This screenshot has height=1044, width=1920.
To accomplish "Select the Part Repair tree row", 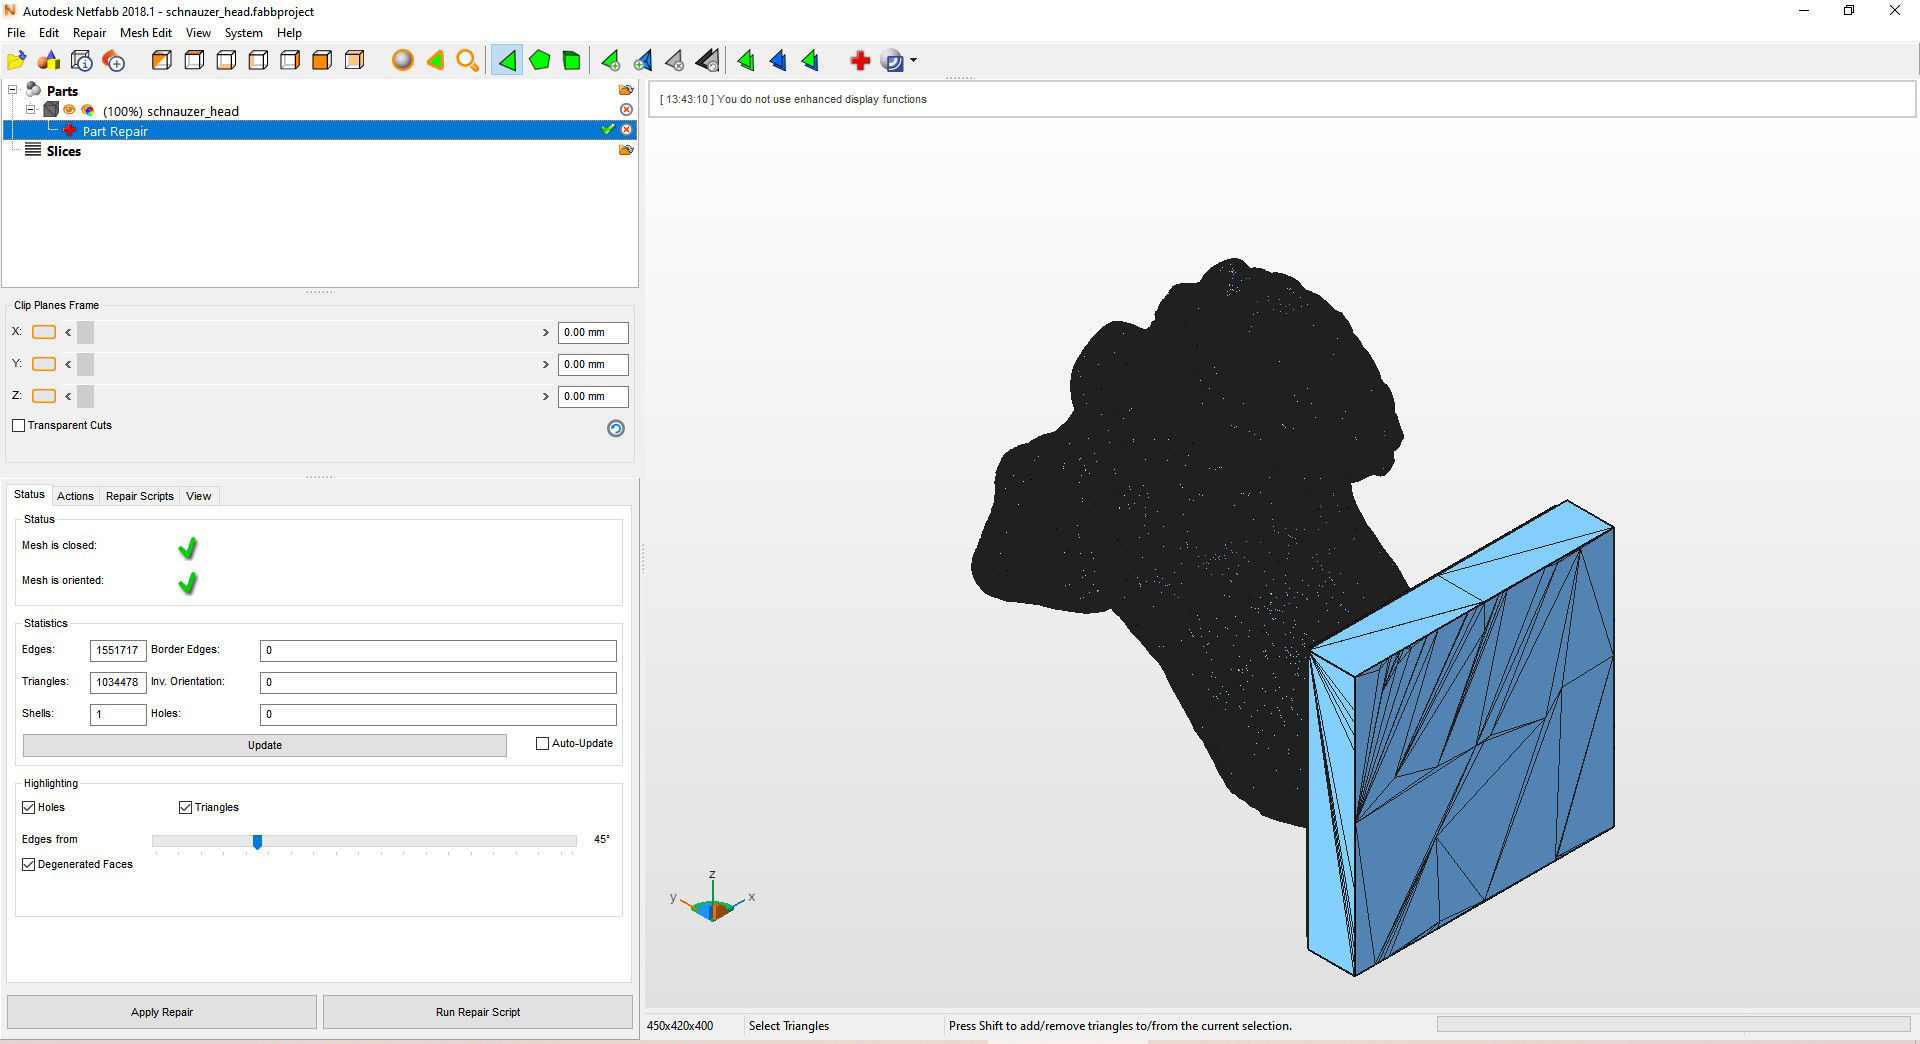I will (x=320, y=130).
